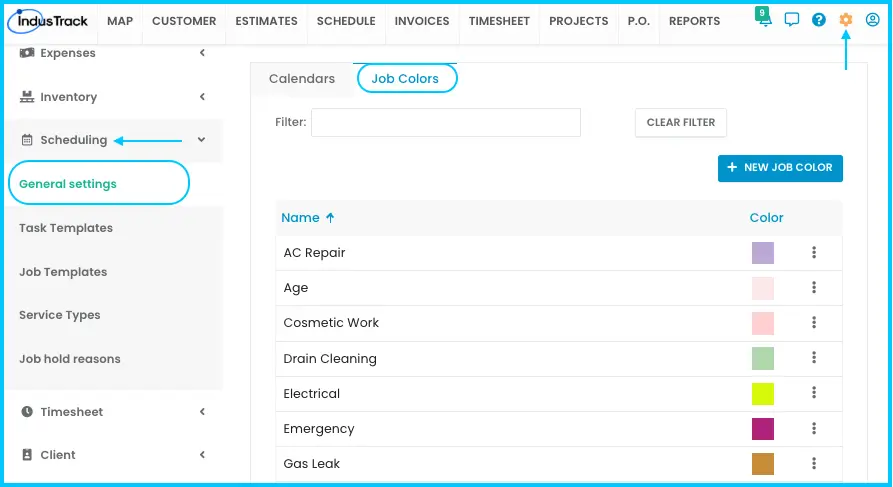
Task: Select the Age row name
Action: [x=296, y=288]
